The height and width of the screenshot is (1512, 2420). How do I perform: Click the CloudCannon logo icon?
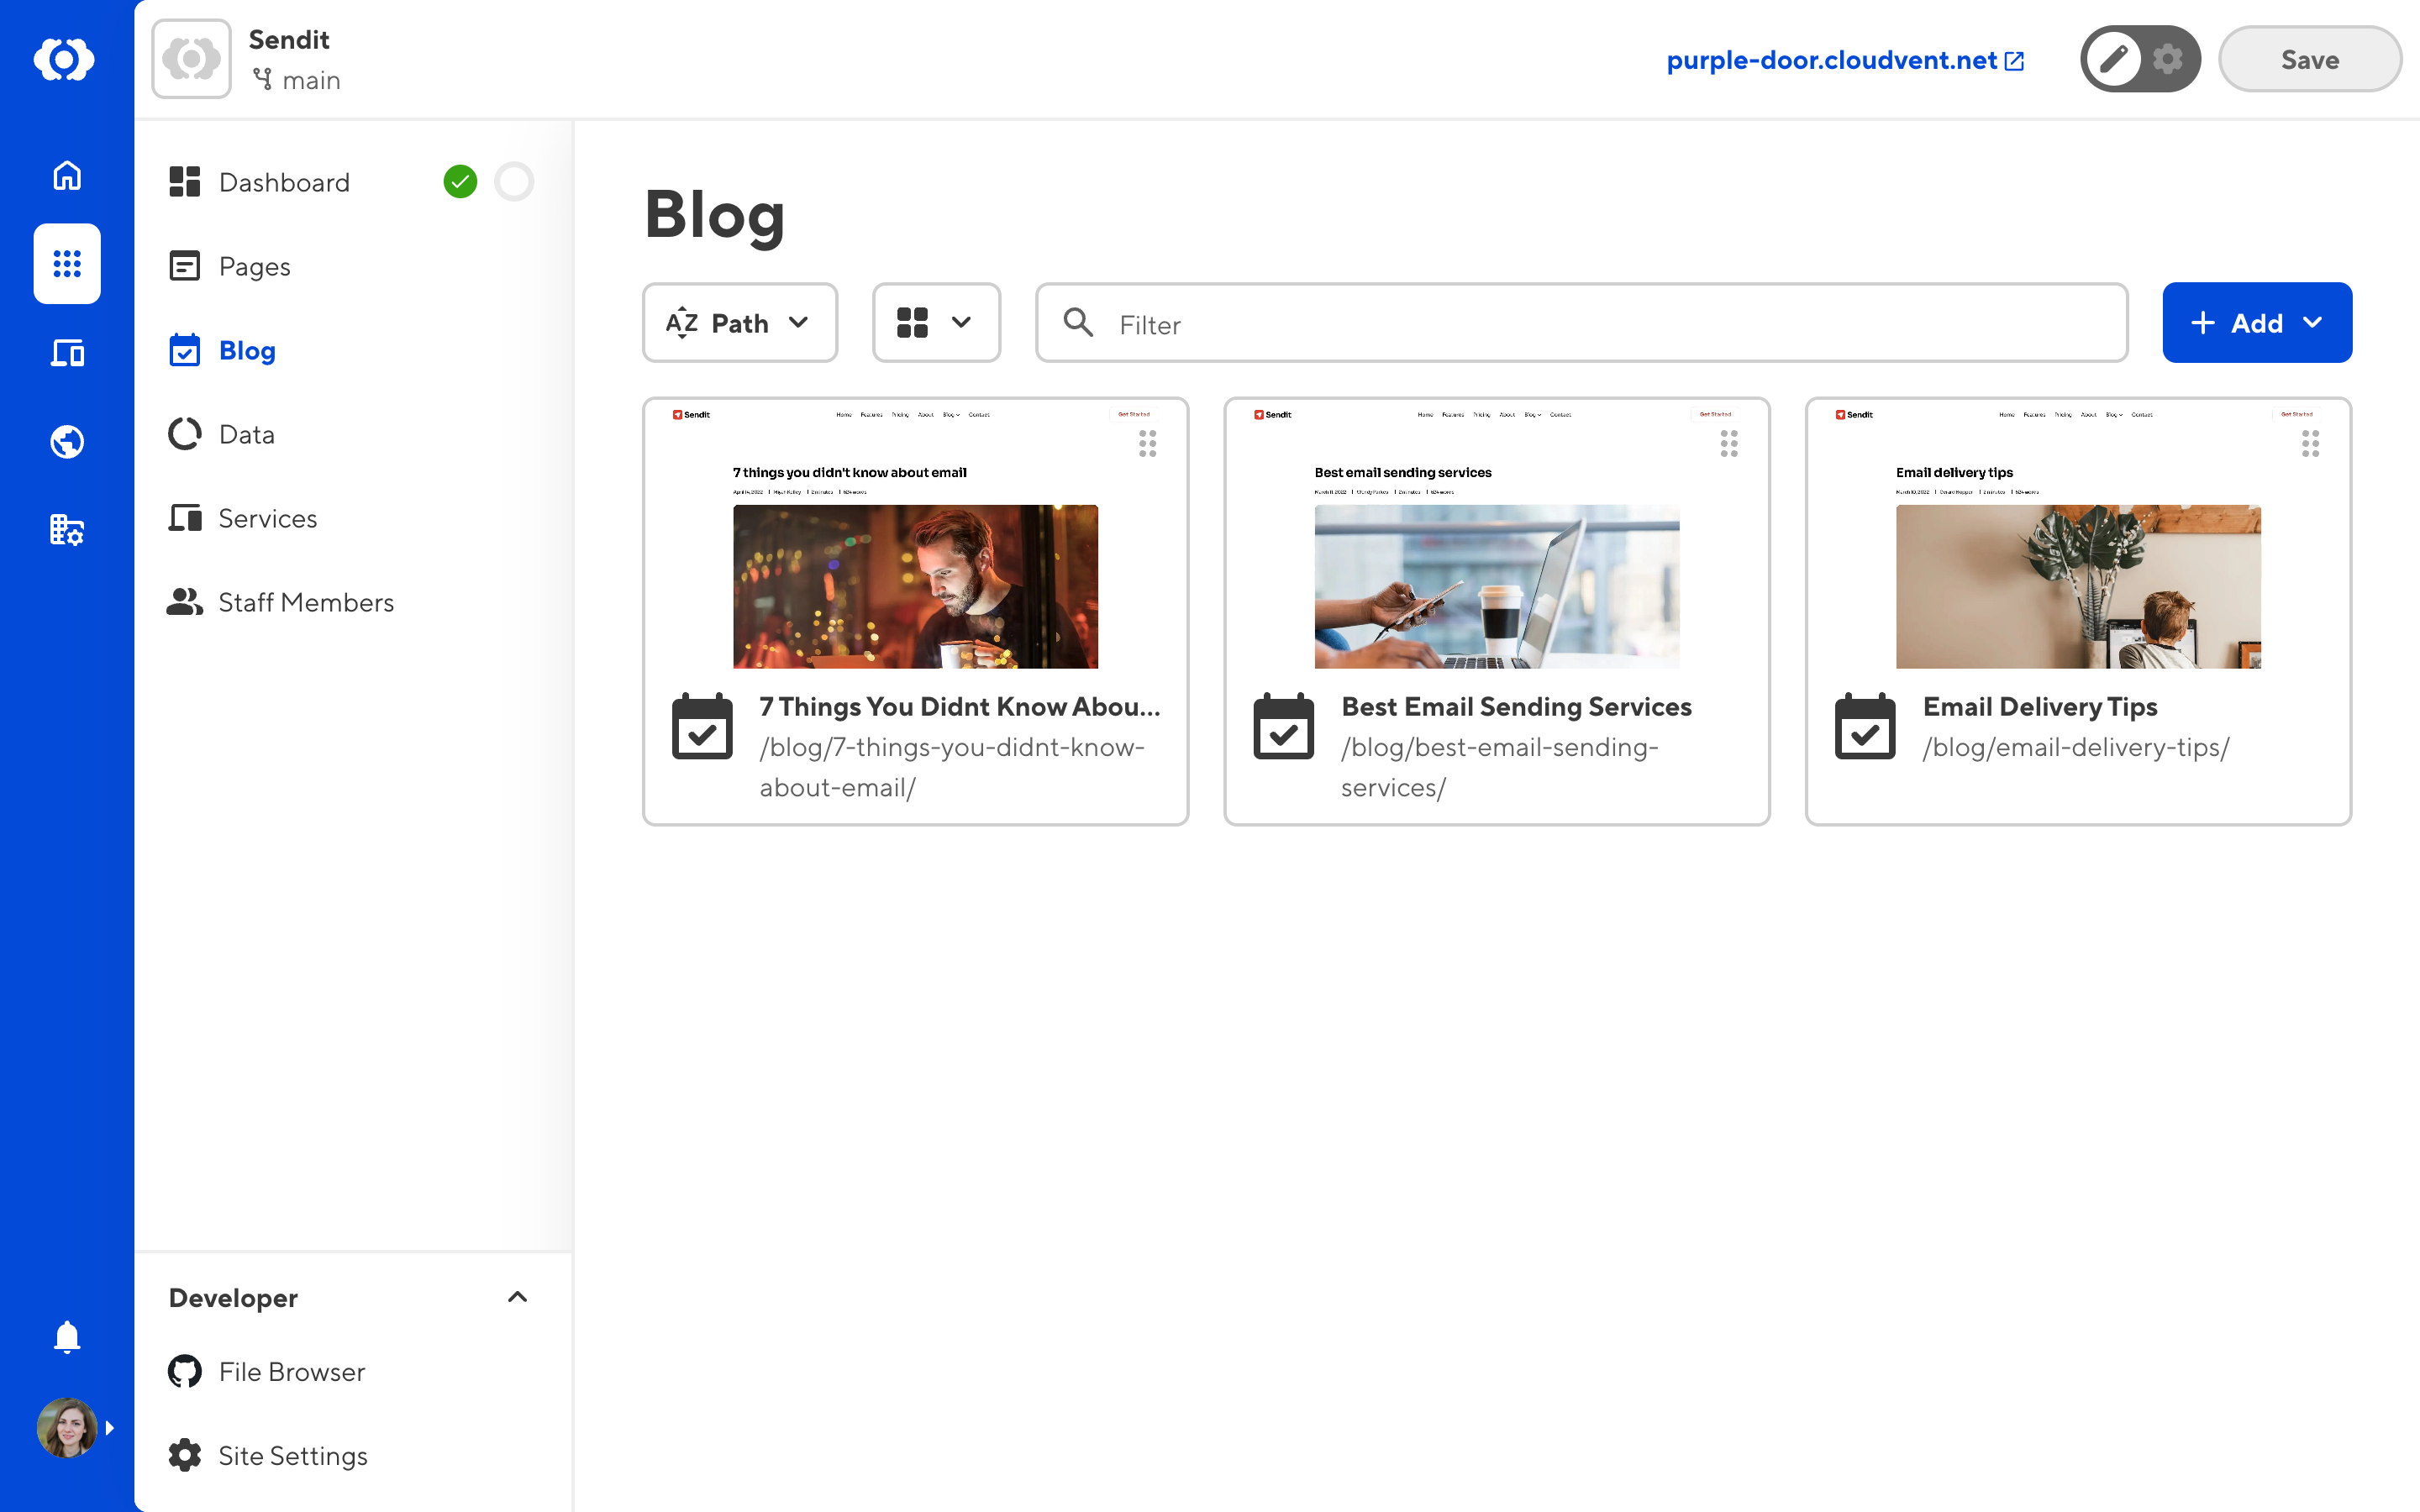[x=64, y=60]
